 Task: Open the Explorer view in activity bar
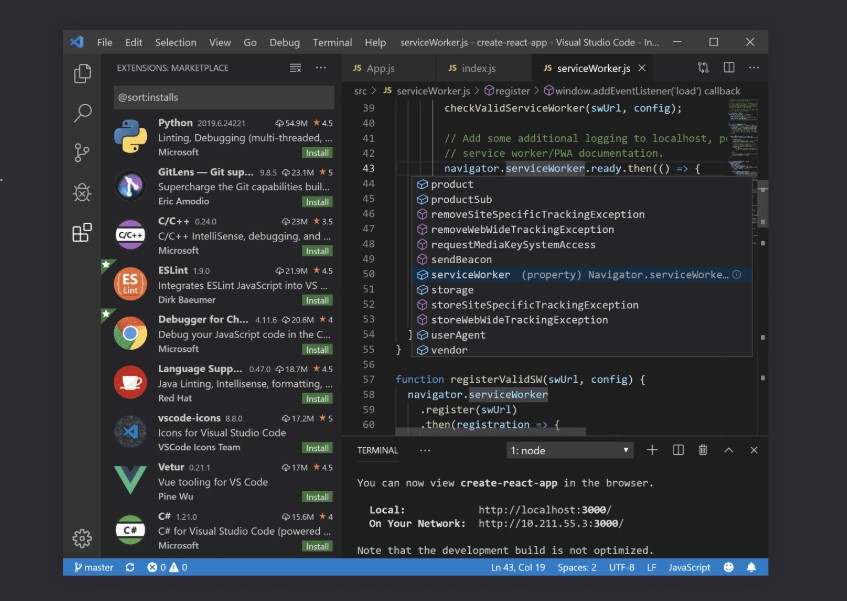tap(82, 73)
